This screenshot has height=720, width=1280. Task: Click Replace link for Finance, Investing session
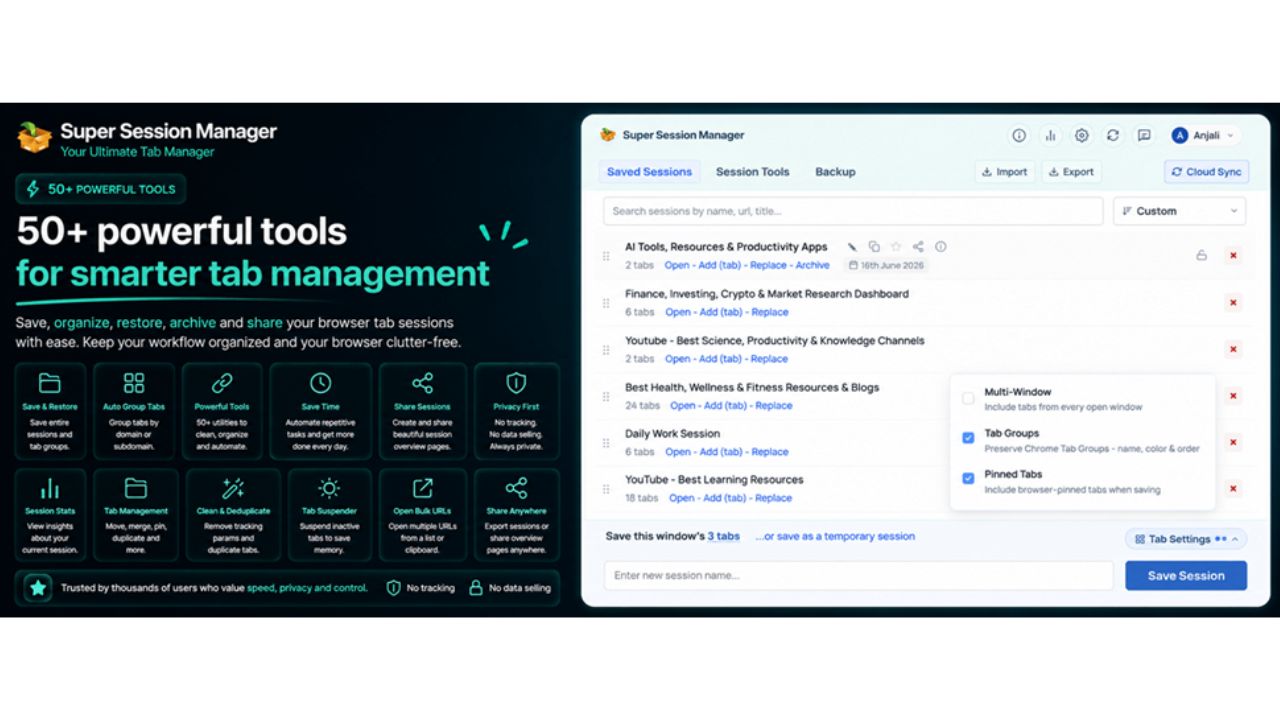pyautogui.click(x=769, y=312)
